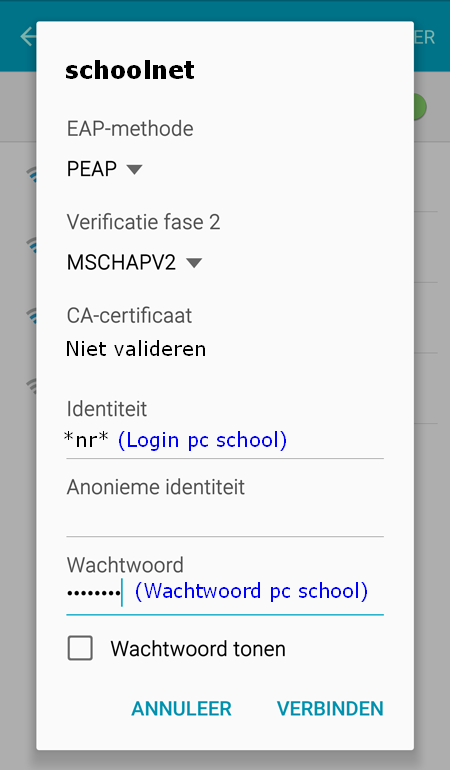Click ANNULEER to cancel
Image resolution: width=450 pixels, height=770 pixels.
click(x=181, y=709)
